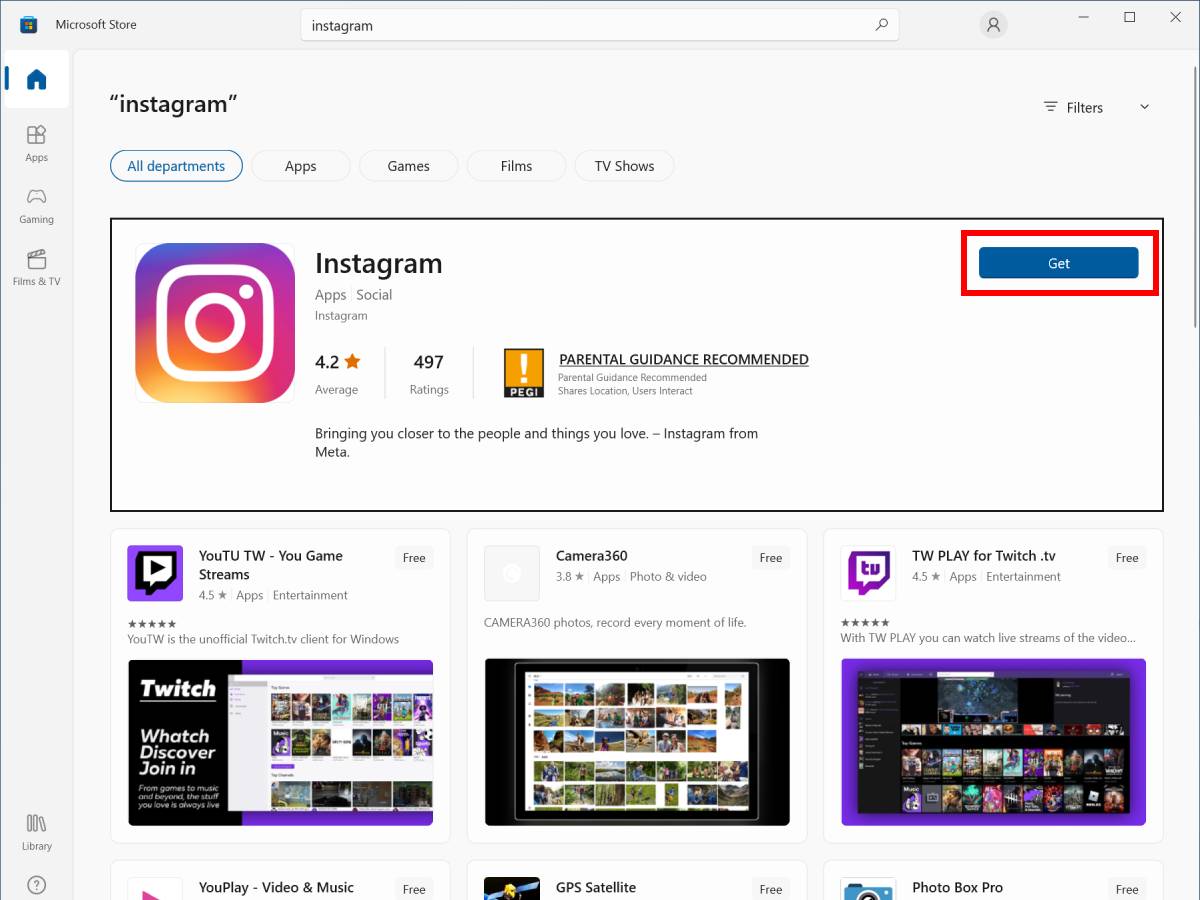Click the Instagram description text

click(x=536, y=442)
